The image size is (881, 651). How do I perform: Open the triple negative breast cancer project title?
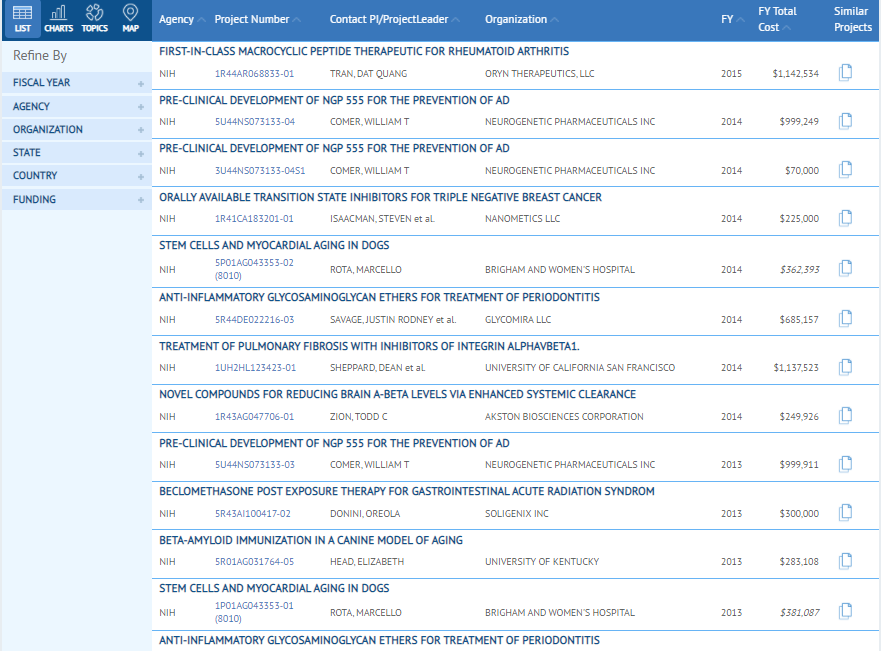[x=380, y=197]
